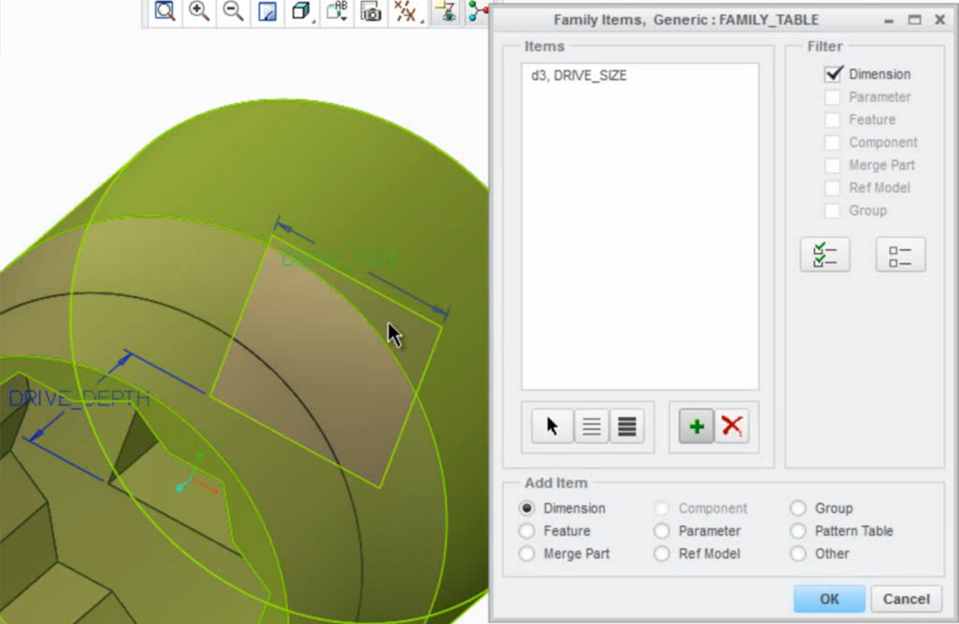Viewport: 959px width, 624px height.
Task: Click the show-names list icon with thin lines
Action: coord(591,426)
